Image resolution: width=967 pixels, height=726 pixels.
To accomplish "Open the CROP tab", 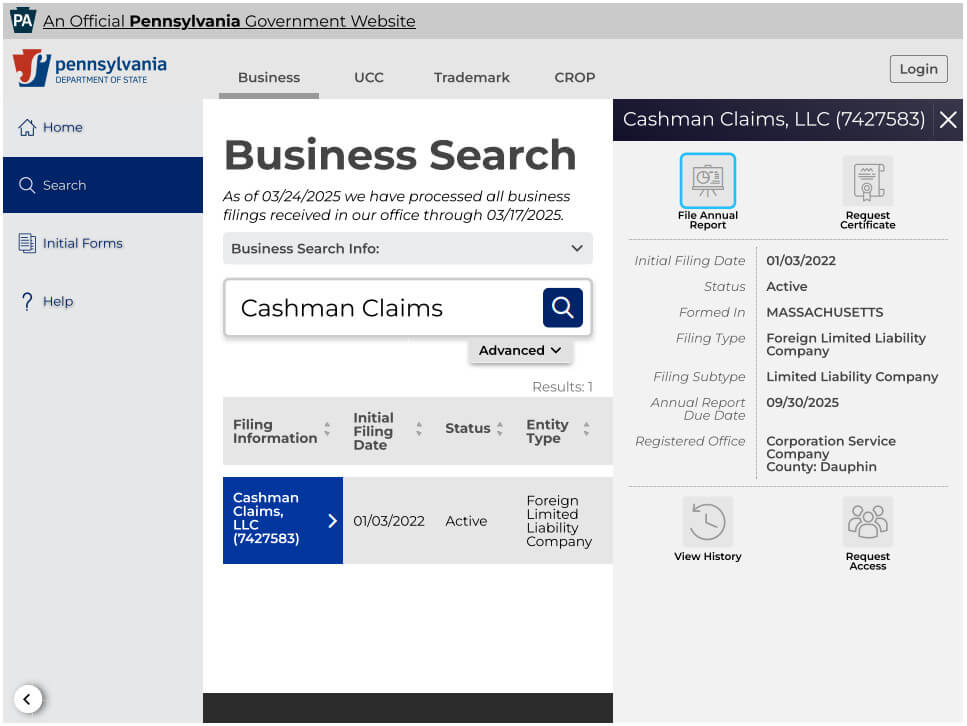I will coord(574,77).
